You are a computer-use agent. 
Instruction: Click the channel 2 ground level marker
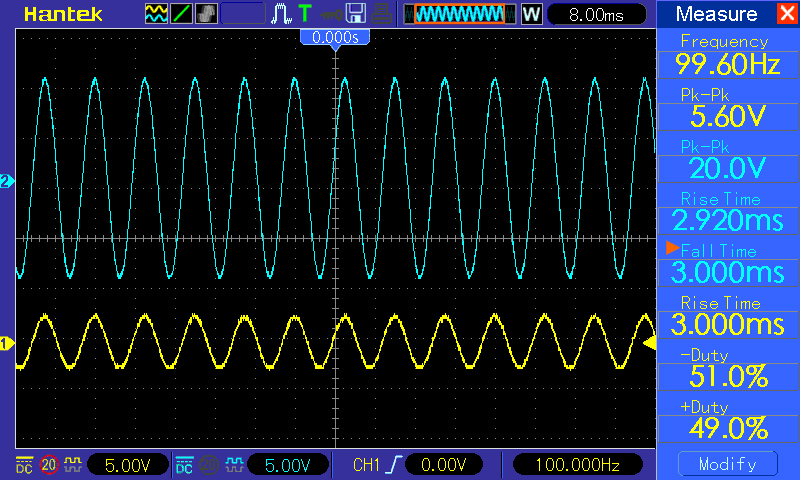click(x=7, y=181)
